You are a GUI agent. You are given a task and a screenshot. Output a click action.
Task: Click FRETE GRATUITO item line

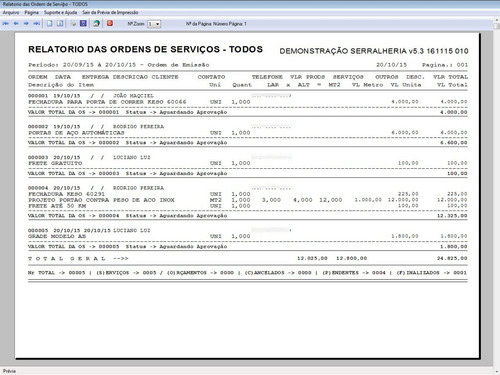tap(247, 163)
